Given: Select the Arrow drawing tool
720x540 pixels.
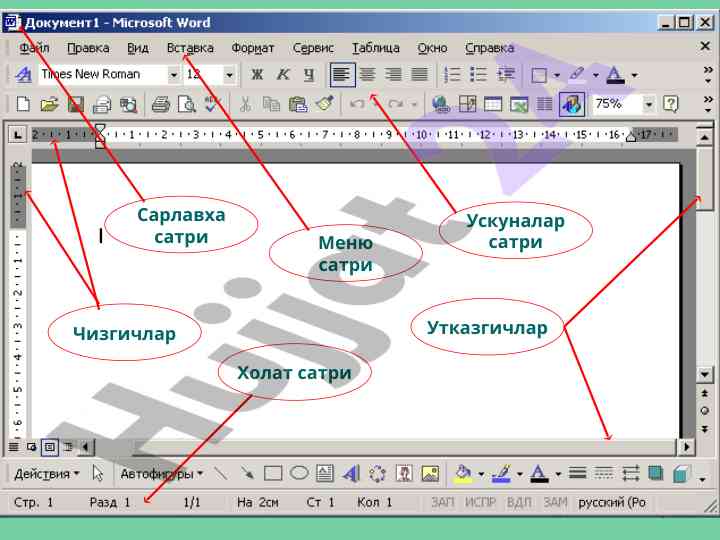Looking at the screenshot, I should click(x=247, y=473).
